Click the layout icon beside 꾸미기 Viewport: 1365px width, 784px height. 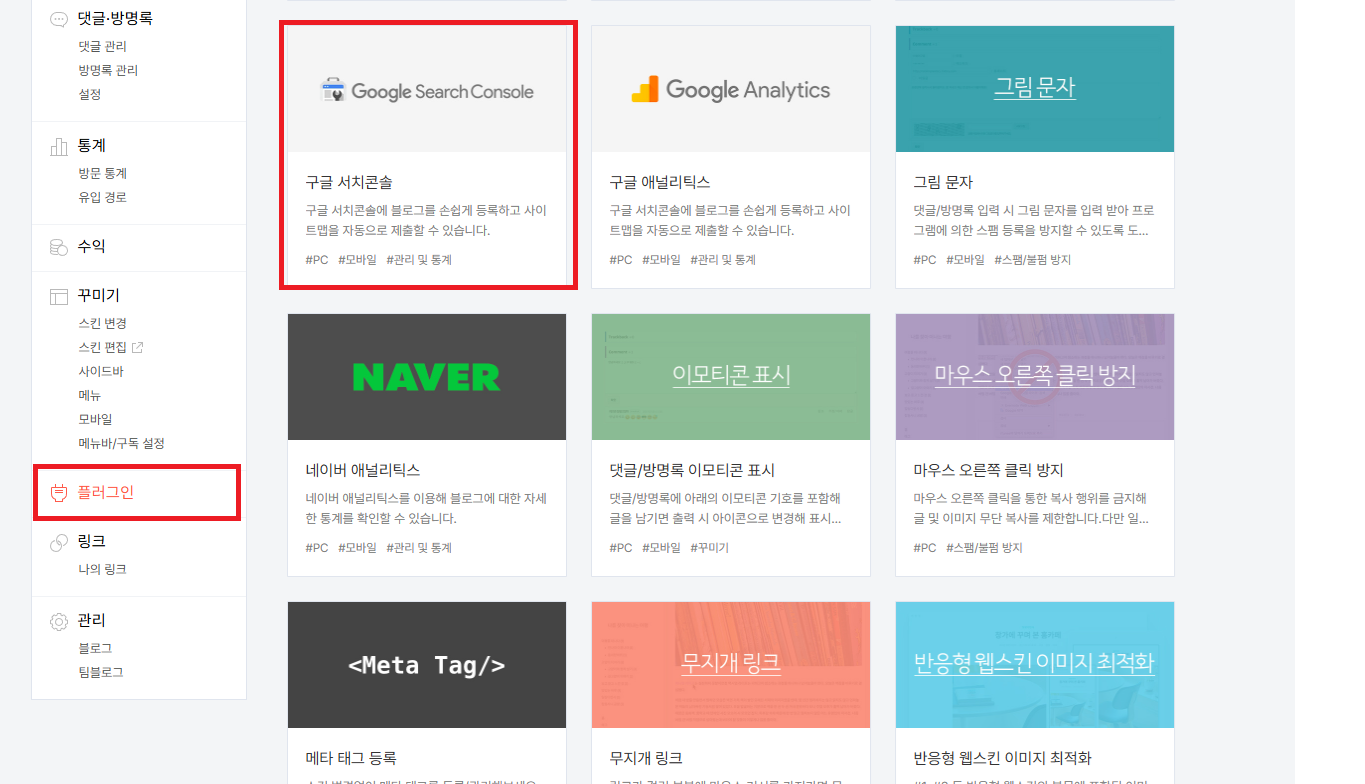59,296
